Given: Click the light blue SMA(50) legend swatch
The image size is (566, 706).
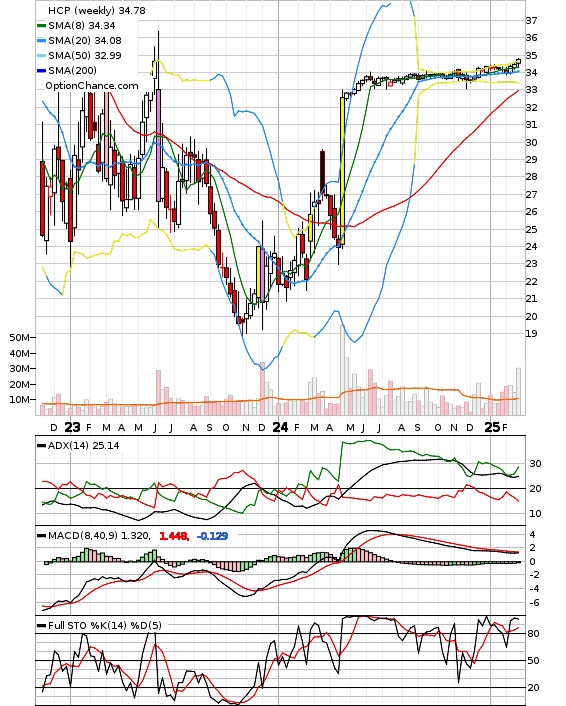Looking at the screenshot, I should [x=41, y=55].
